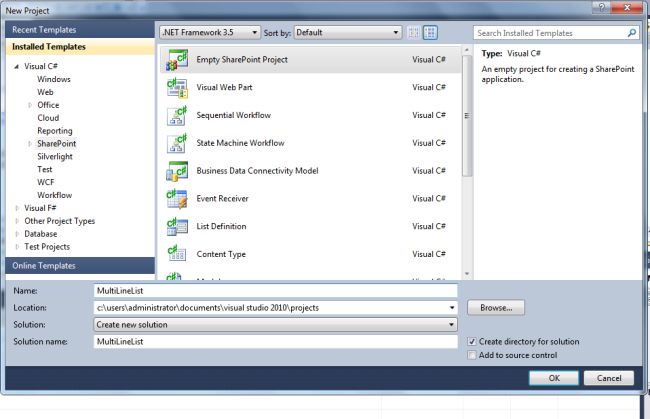
Task: Click the Solution name text field
Action: pos(276,342)
